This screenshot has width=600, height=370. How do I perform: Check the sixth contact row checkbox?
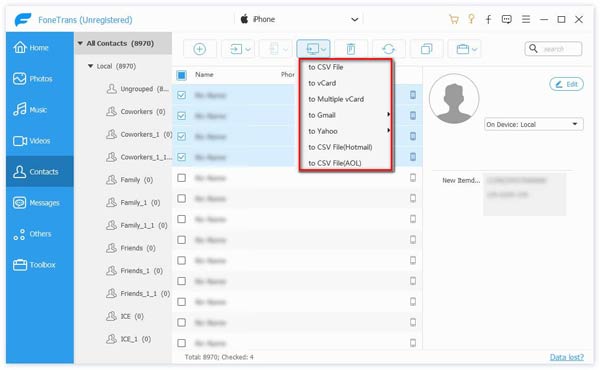(x=181, y=198)
